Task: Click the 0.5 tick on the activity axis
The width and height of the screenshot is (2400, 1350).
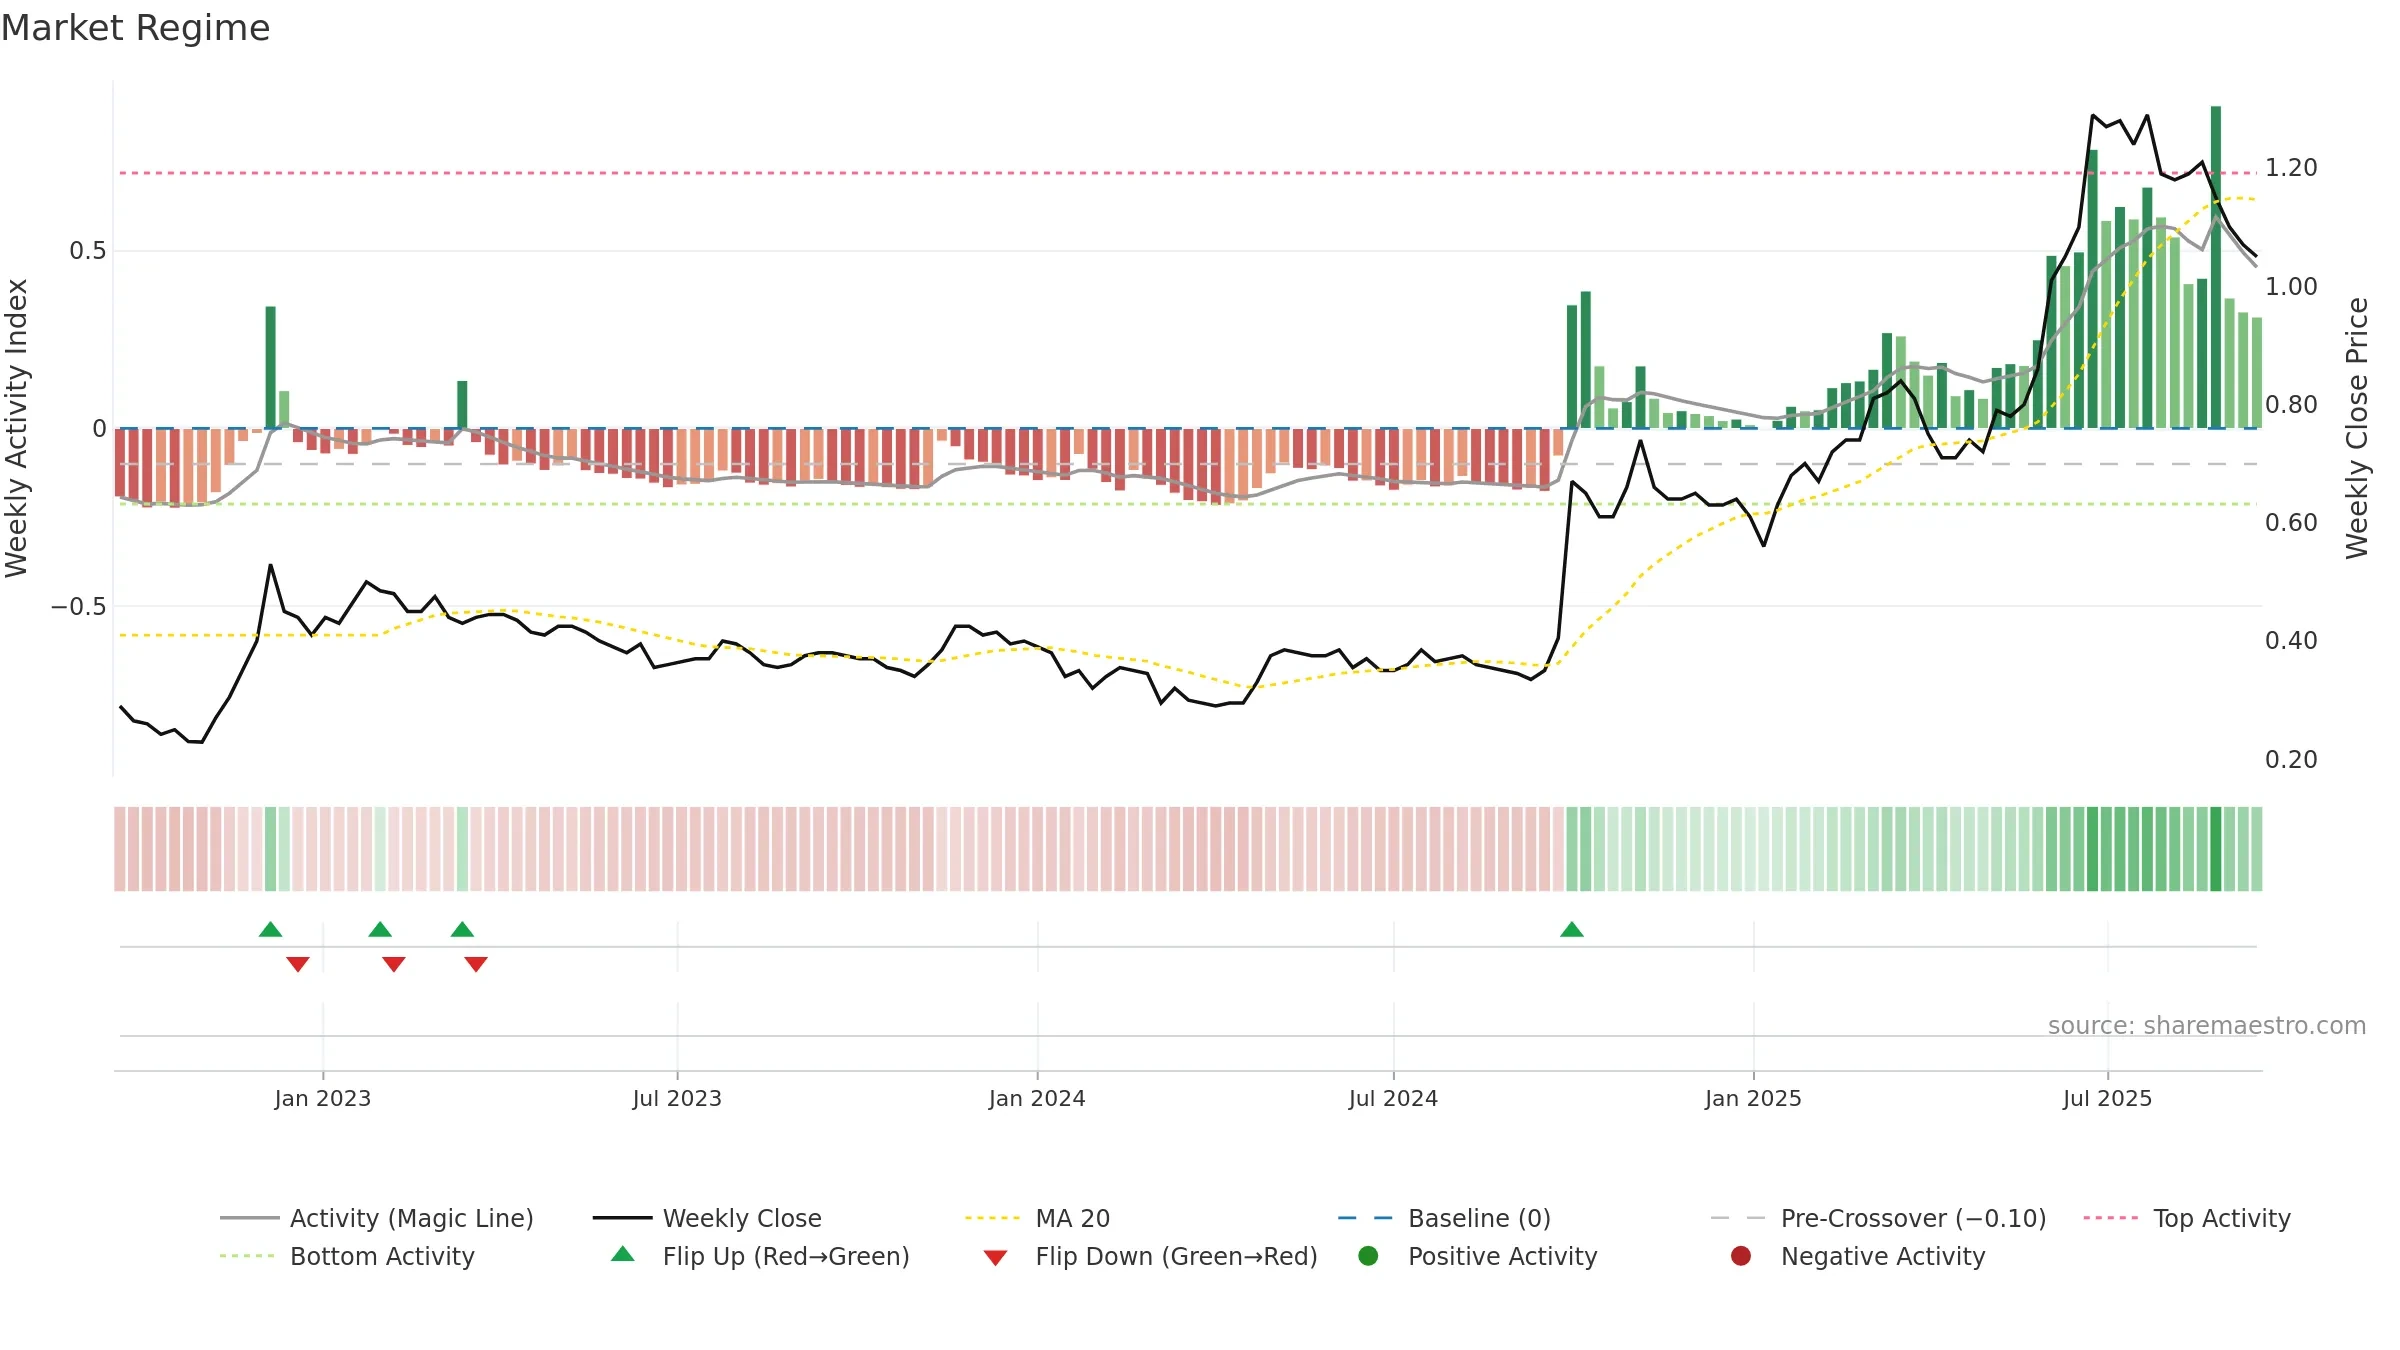Action: tap(88, 251)
